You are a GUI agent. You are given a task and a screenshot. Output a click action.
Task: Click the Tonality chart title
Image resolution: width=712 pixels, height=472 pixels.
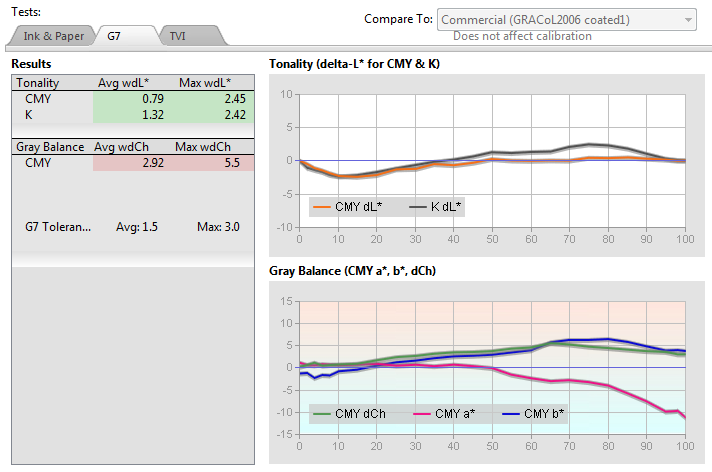[354, 64]
